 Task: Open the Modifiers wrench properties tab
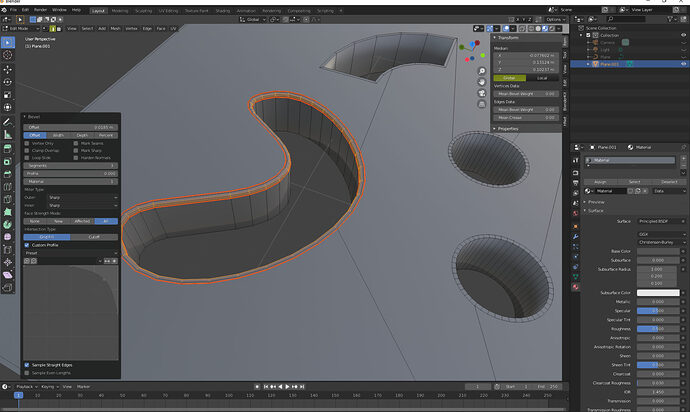pyautogui.click(x=575, y=236)
